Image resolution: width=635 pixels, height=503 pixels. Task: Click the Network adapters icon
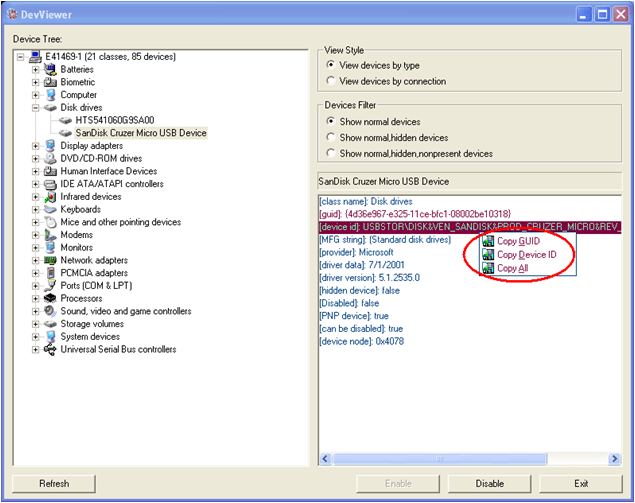(x=50, y=260)
